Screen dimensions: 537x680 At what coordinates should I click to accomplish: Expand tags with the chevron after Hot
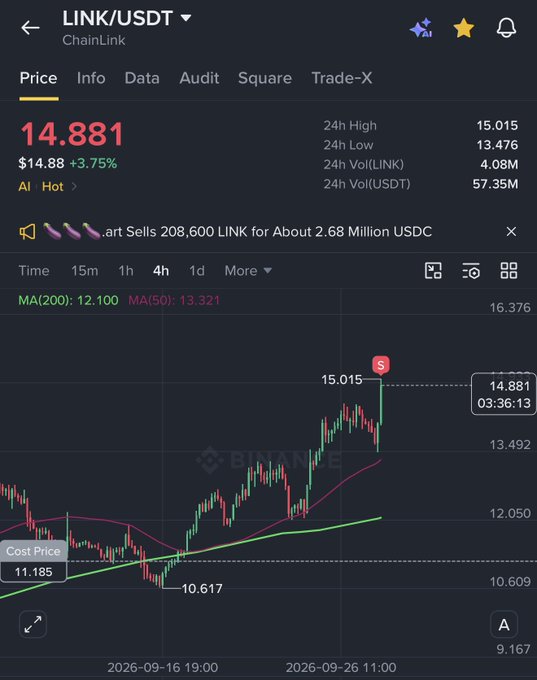(x=74, y=186)
